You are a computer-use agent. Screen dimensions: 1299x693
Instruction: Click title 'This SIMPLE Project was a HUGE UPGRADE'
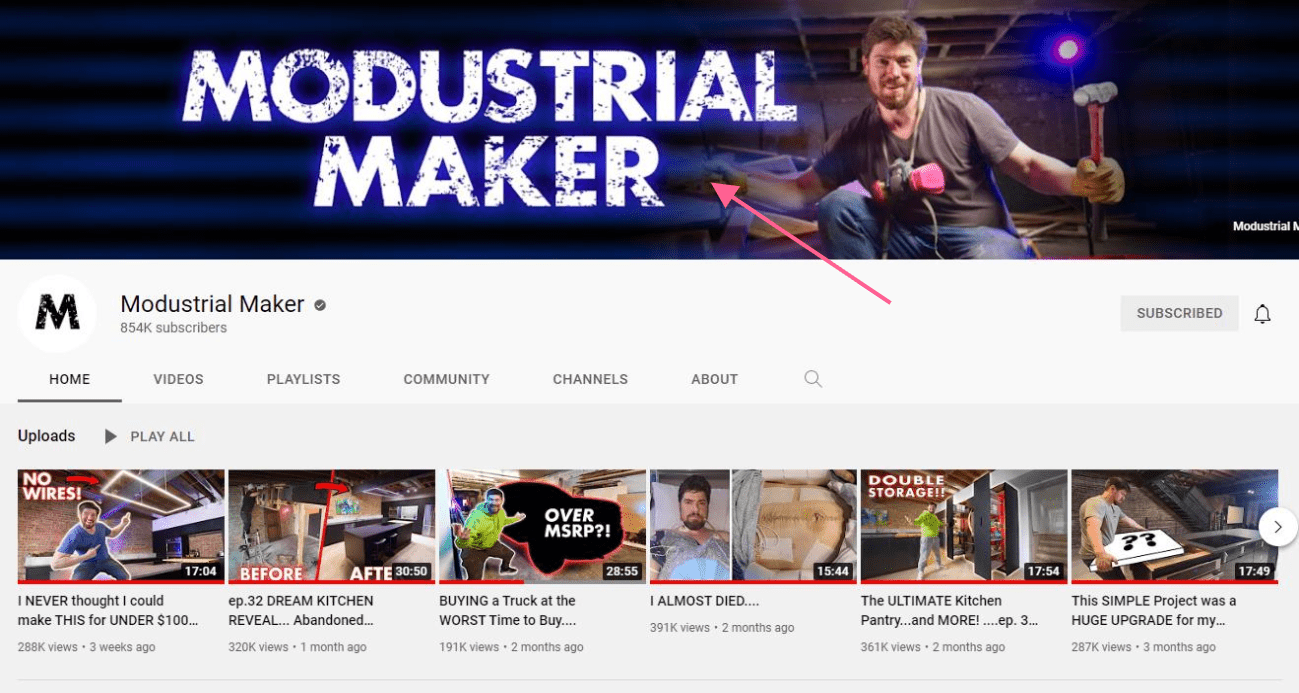1154,610
